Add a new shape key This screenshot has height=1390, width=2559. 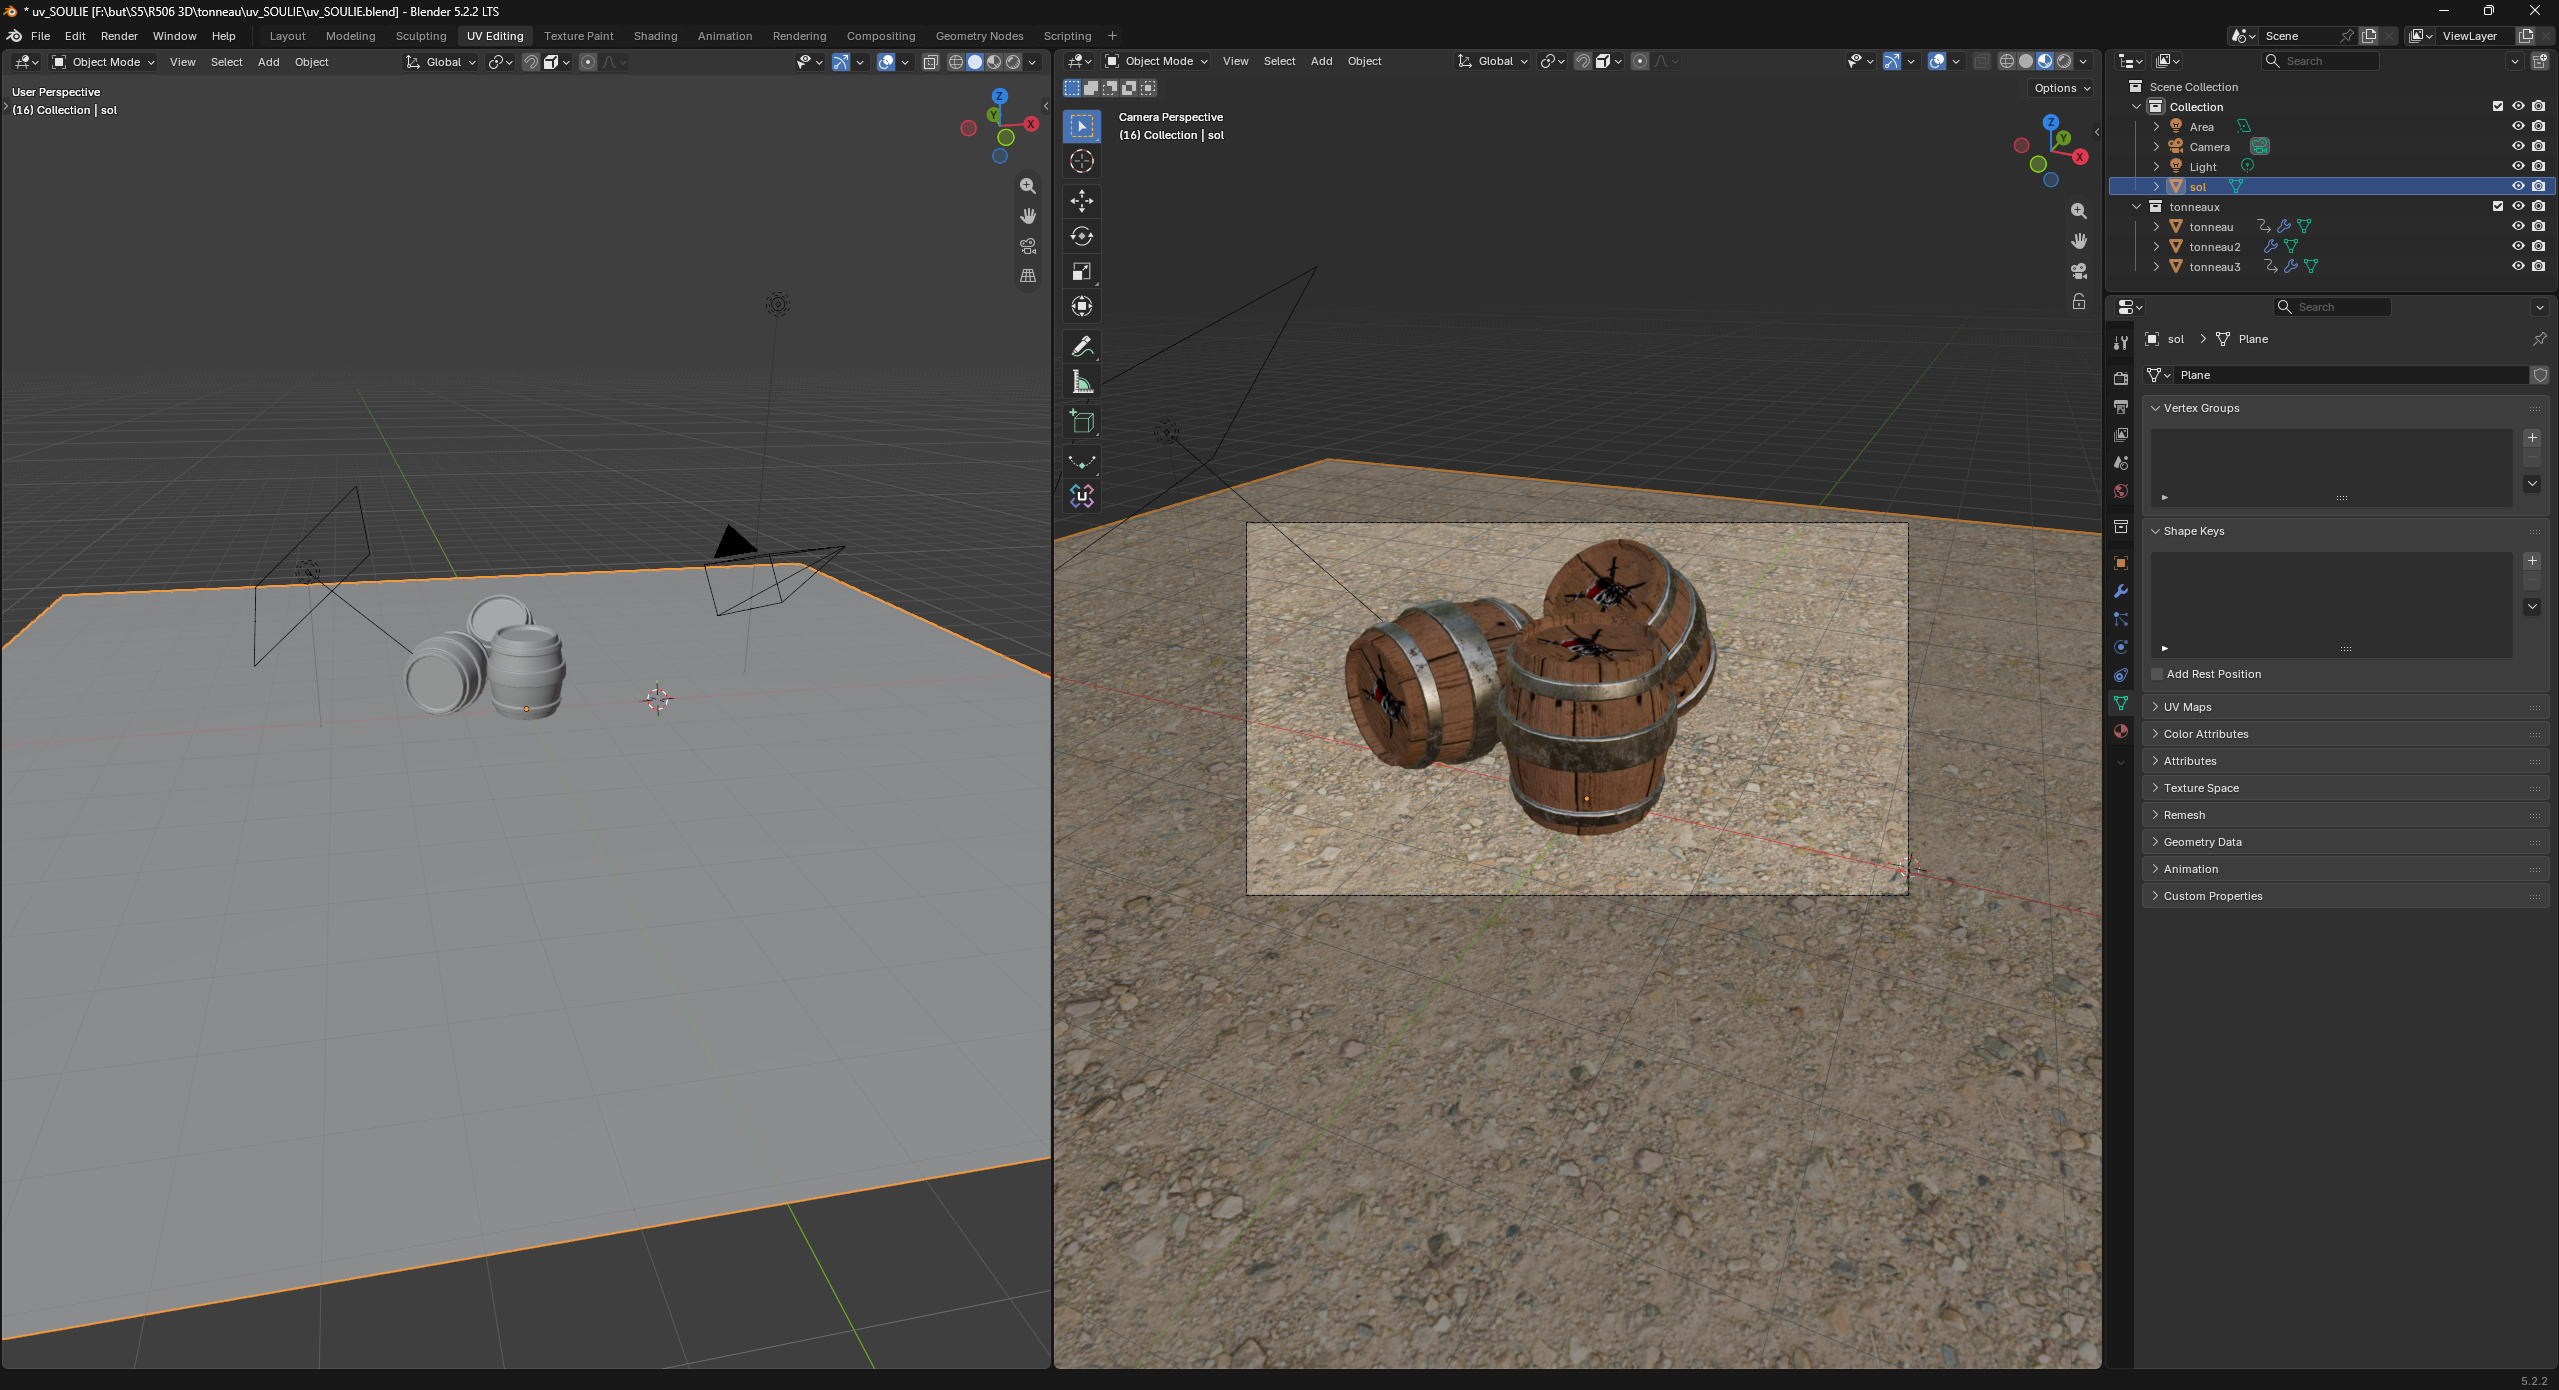tap(2532, 561)
